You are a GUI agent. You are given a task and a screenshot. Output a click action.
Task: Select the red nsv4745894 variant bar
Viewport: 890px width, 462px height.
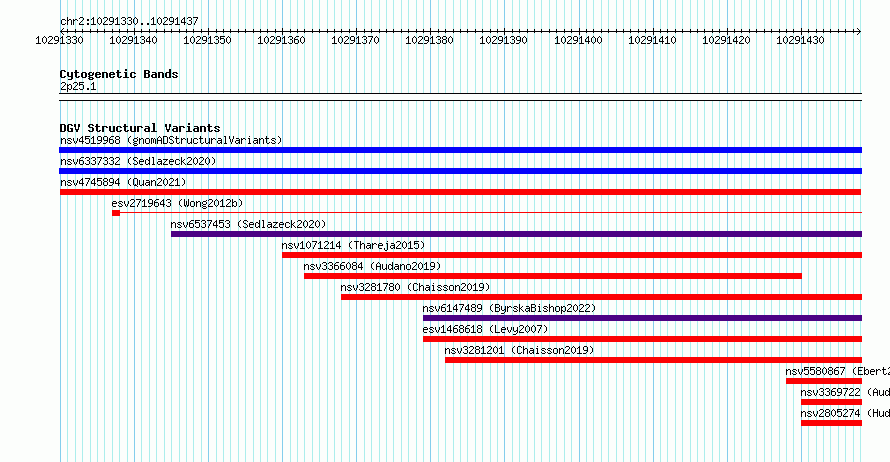[460, 192]
